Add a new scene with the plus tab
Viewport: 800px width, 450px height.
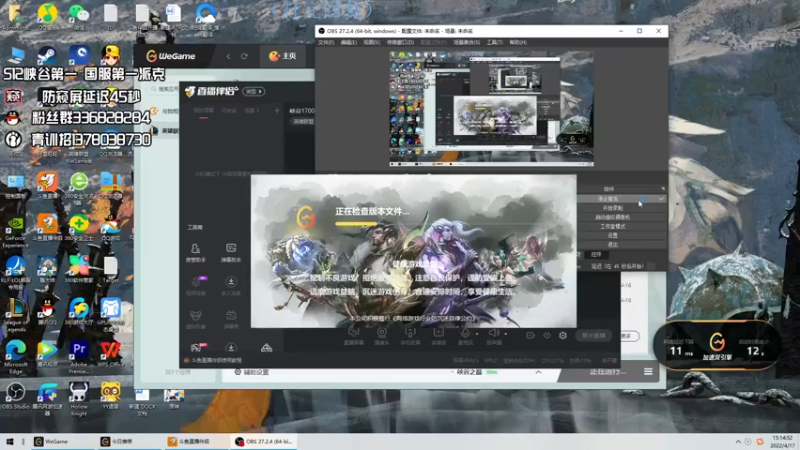[277, 110]
